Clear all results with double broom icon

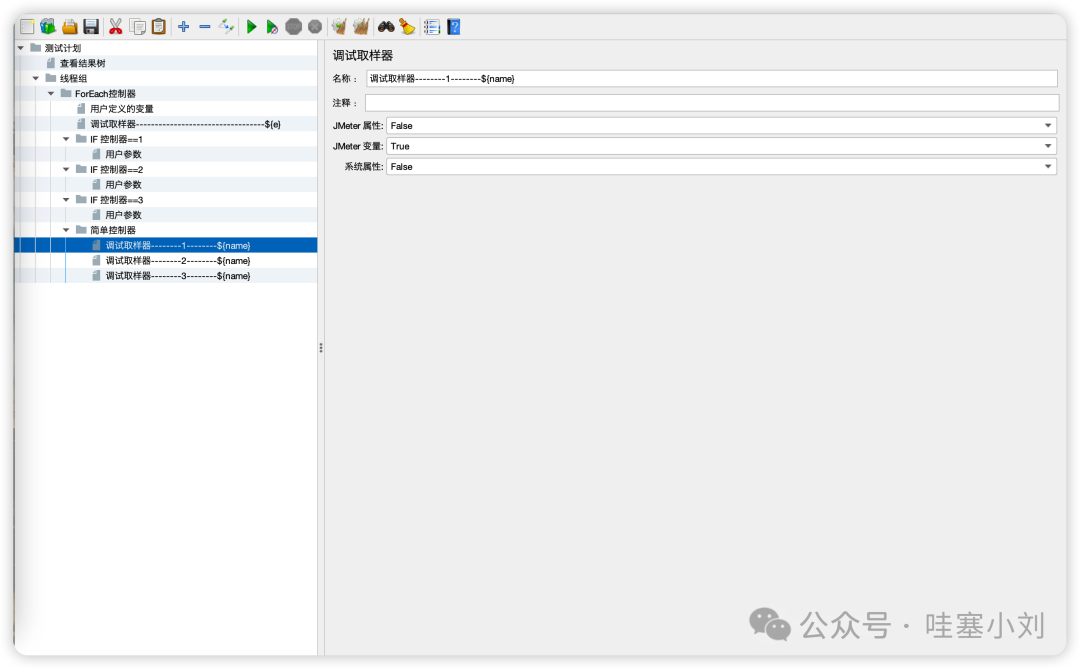pos(361,27)
